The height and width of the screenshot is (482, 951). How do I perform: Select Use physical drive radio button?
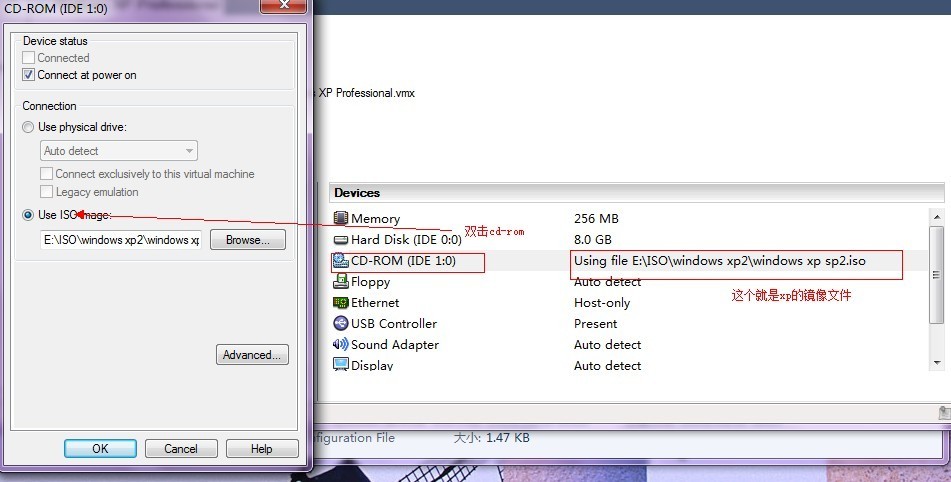28,127
